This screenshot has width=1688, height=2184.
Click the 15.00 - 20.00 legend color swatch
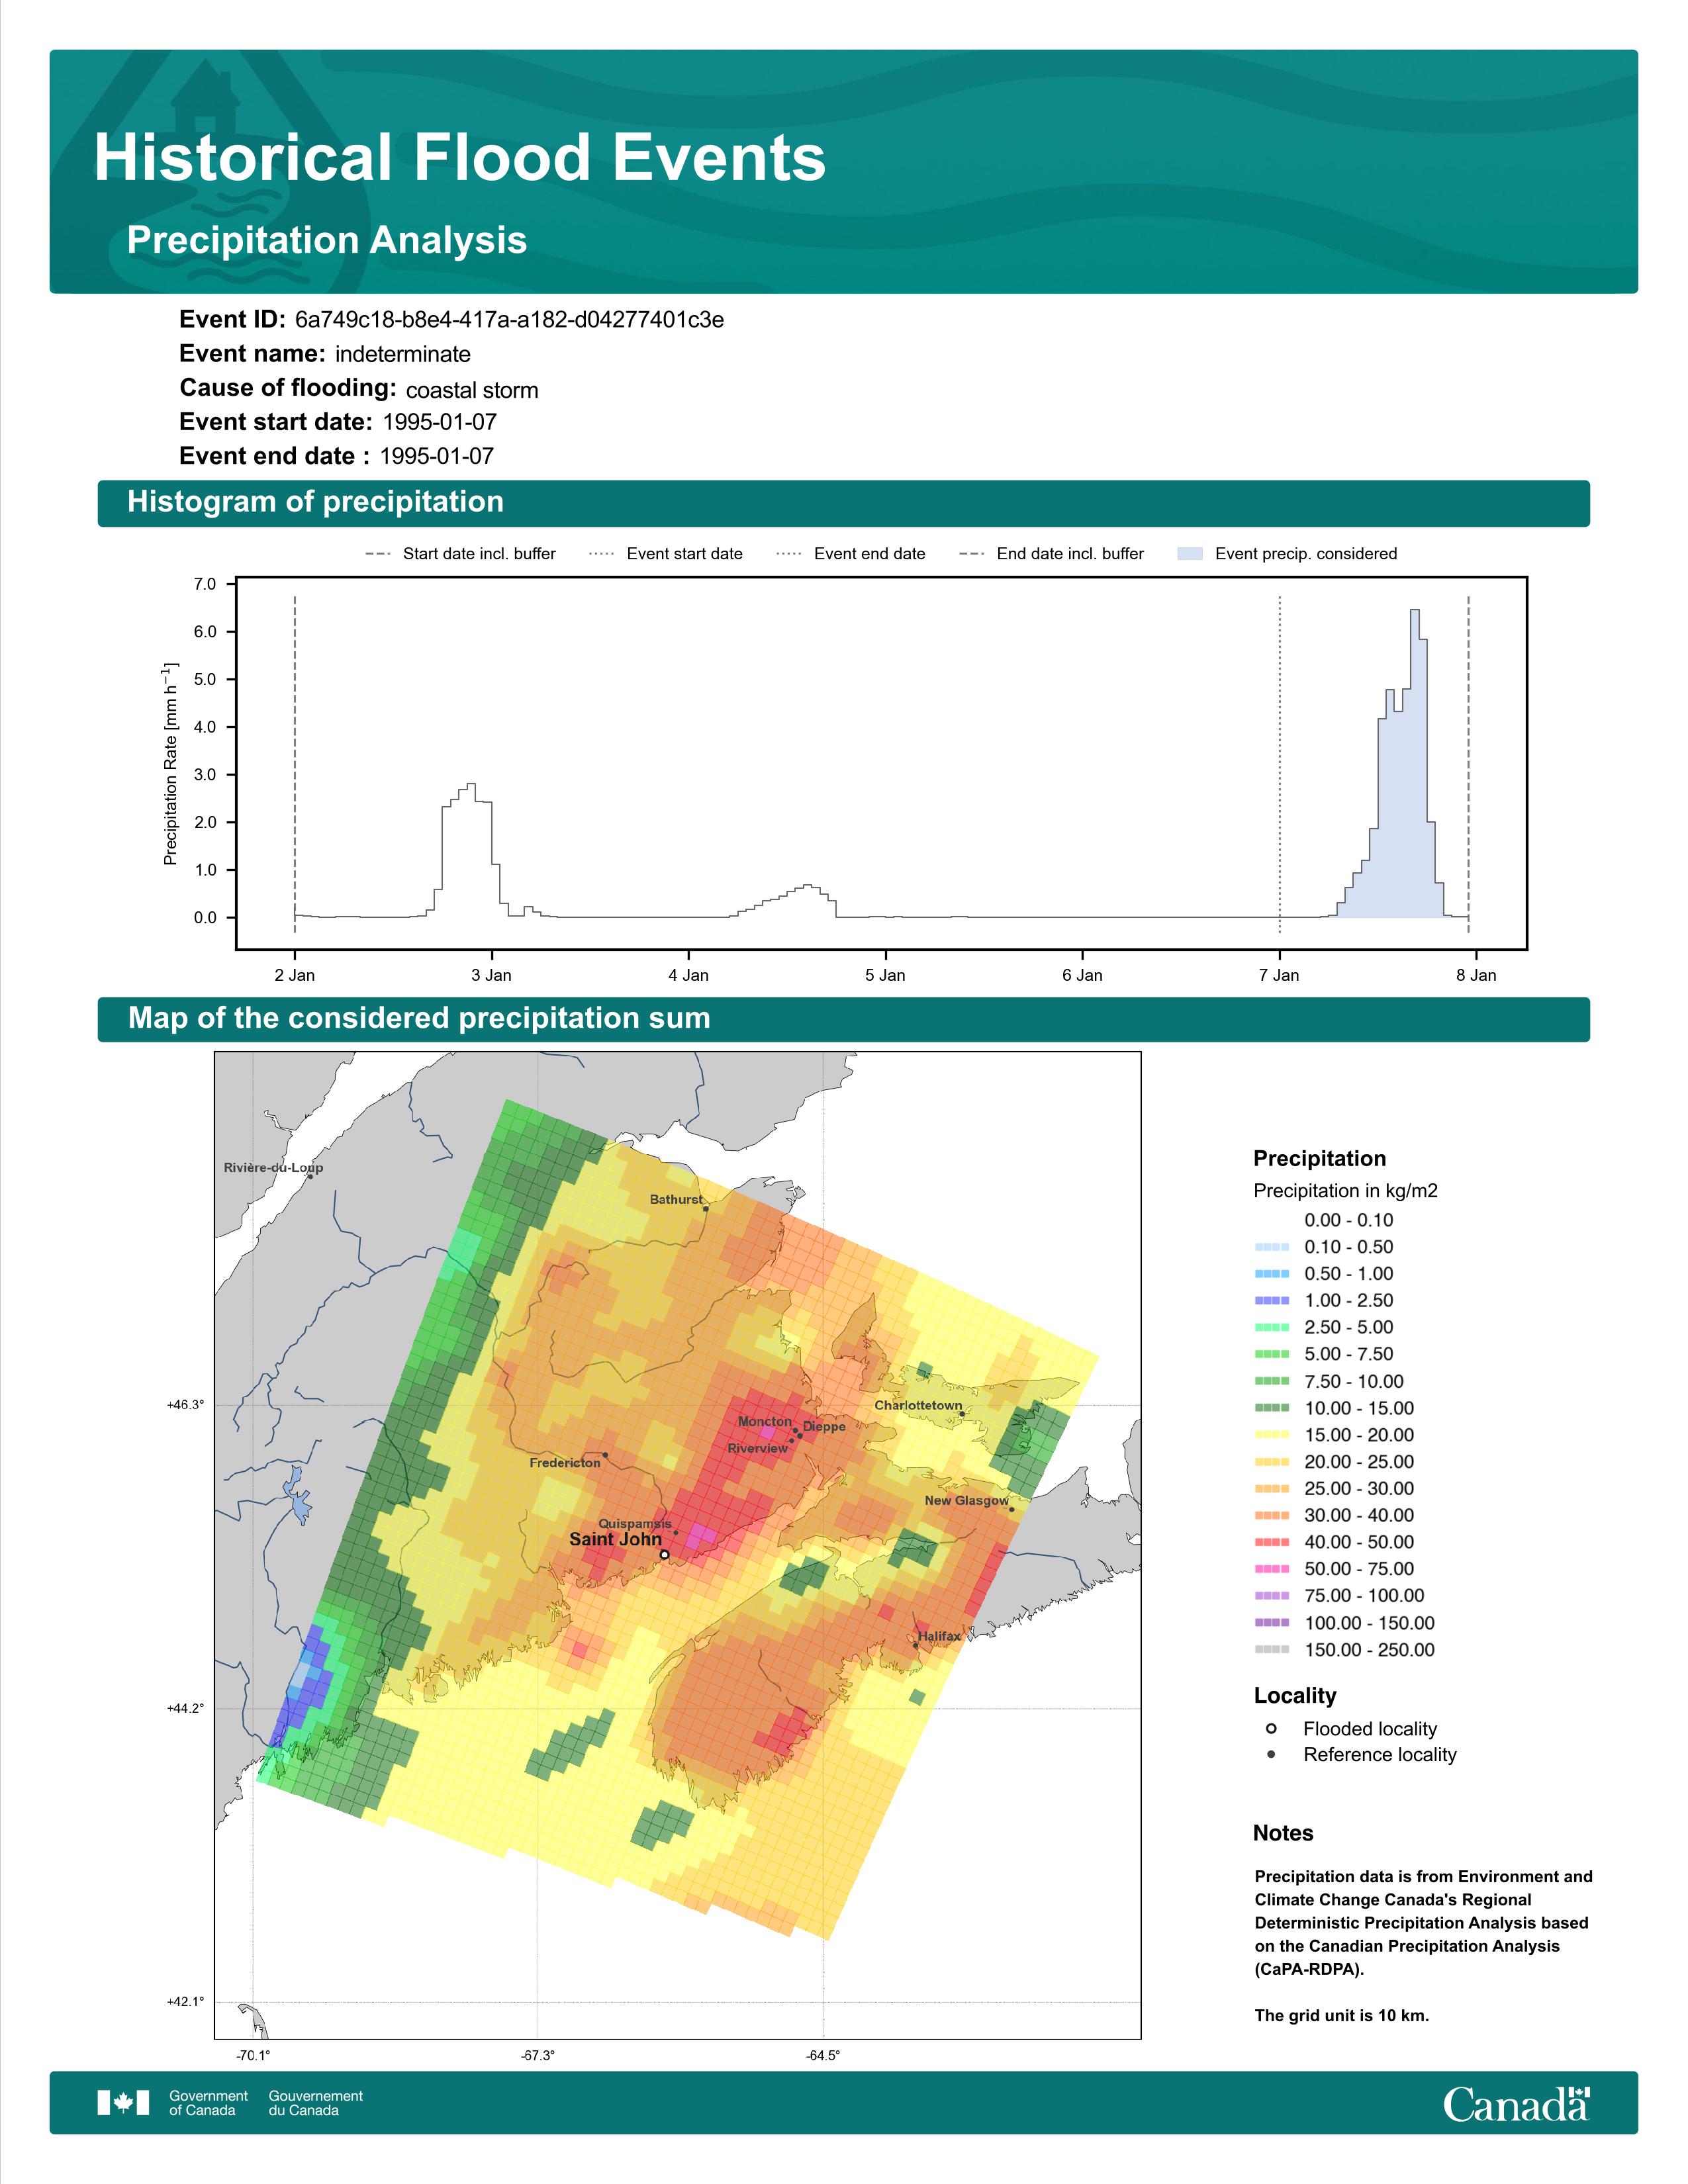[x=1271, y=1435]
